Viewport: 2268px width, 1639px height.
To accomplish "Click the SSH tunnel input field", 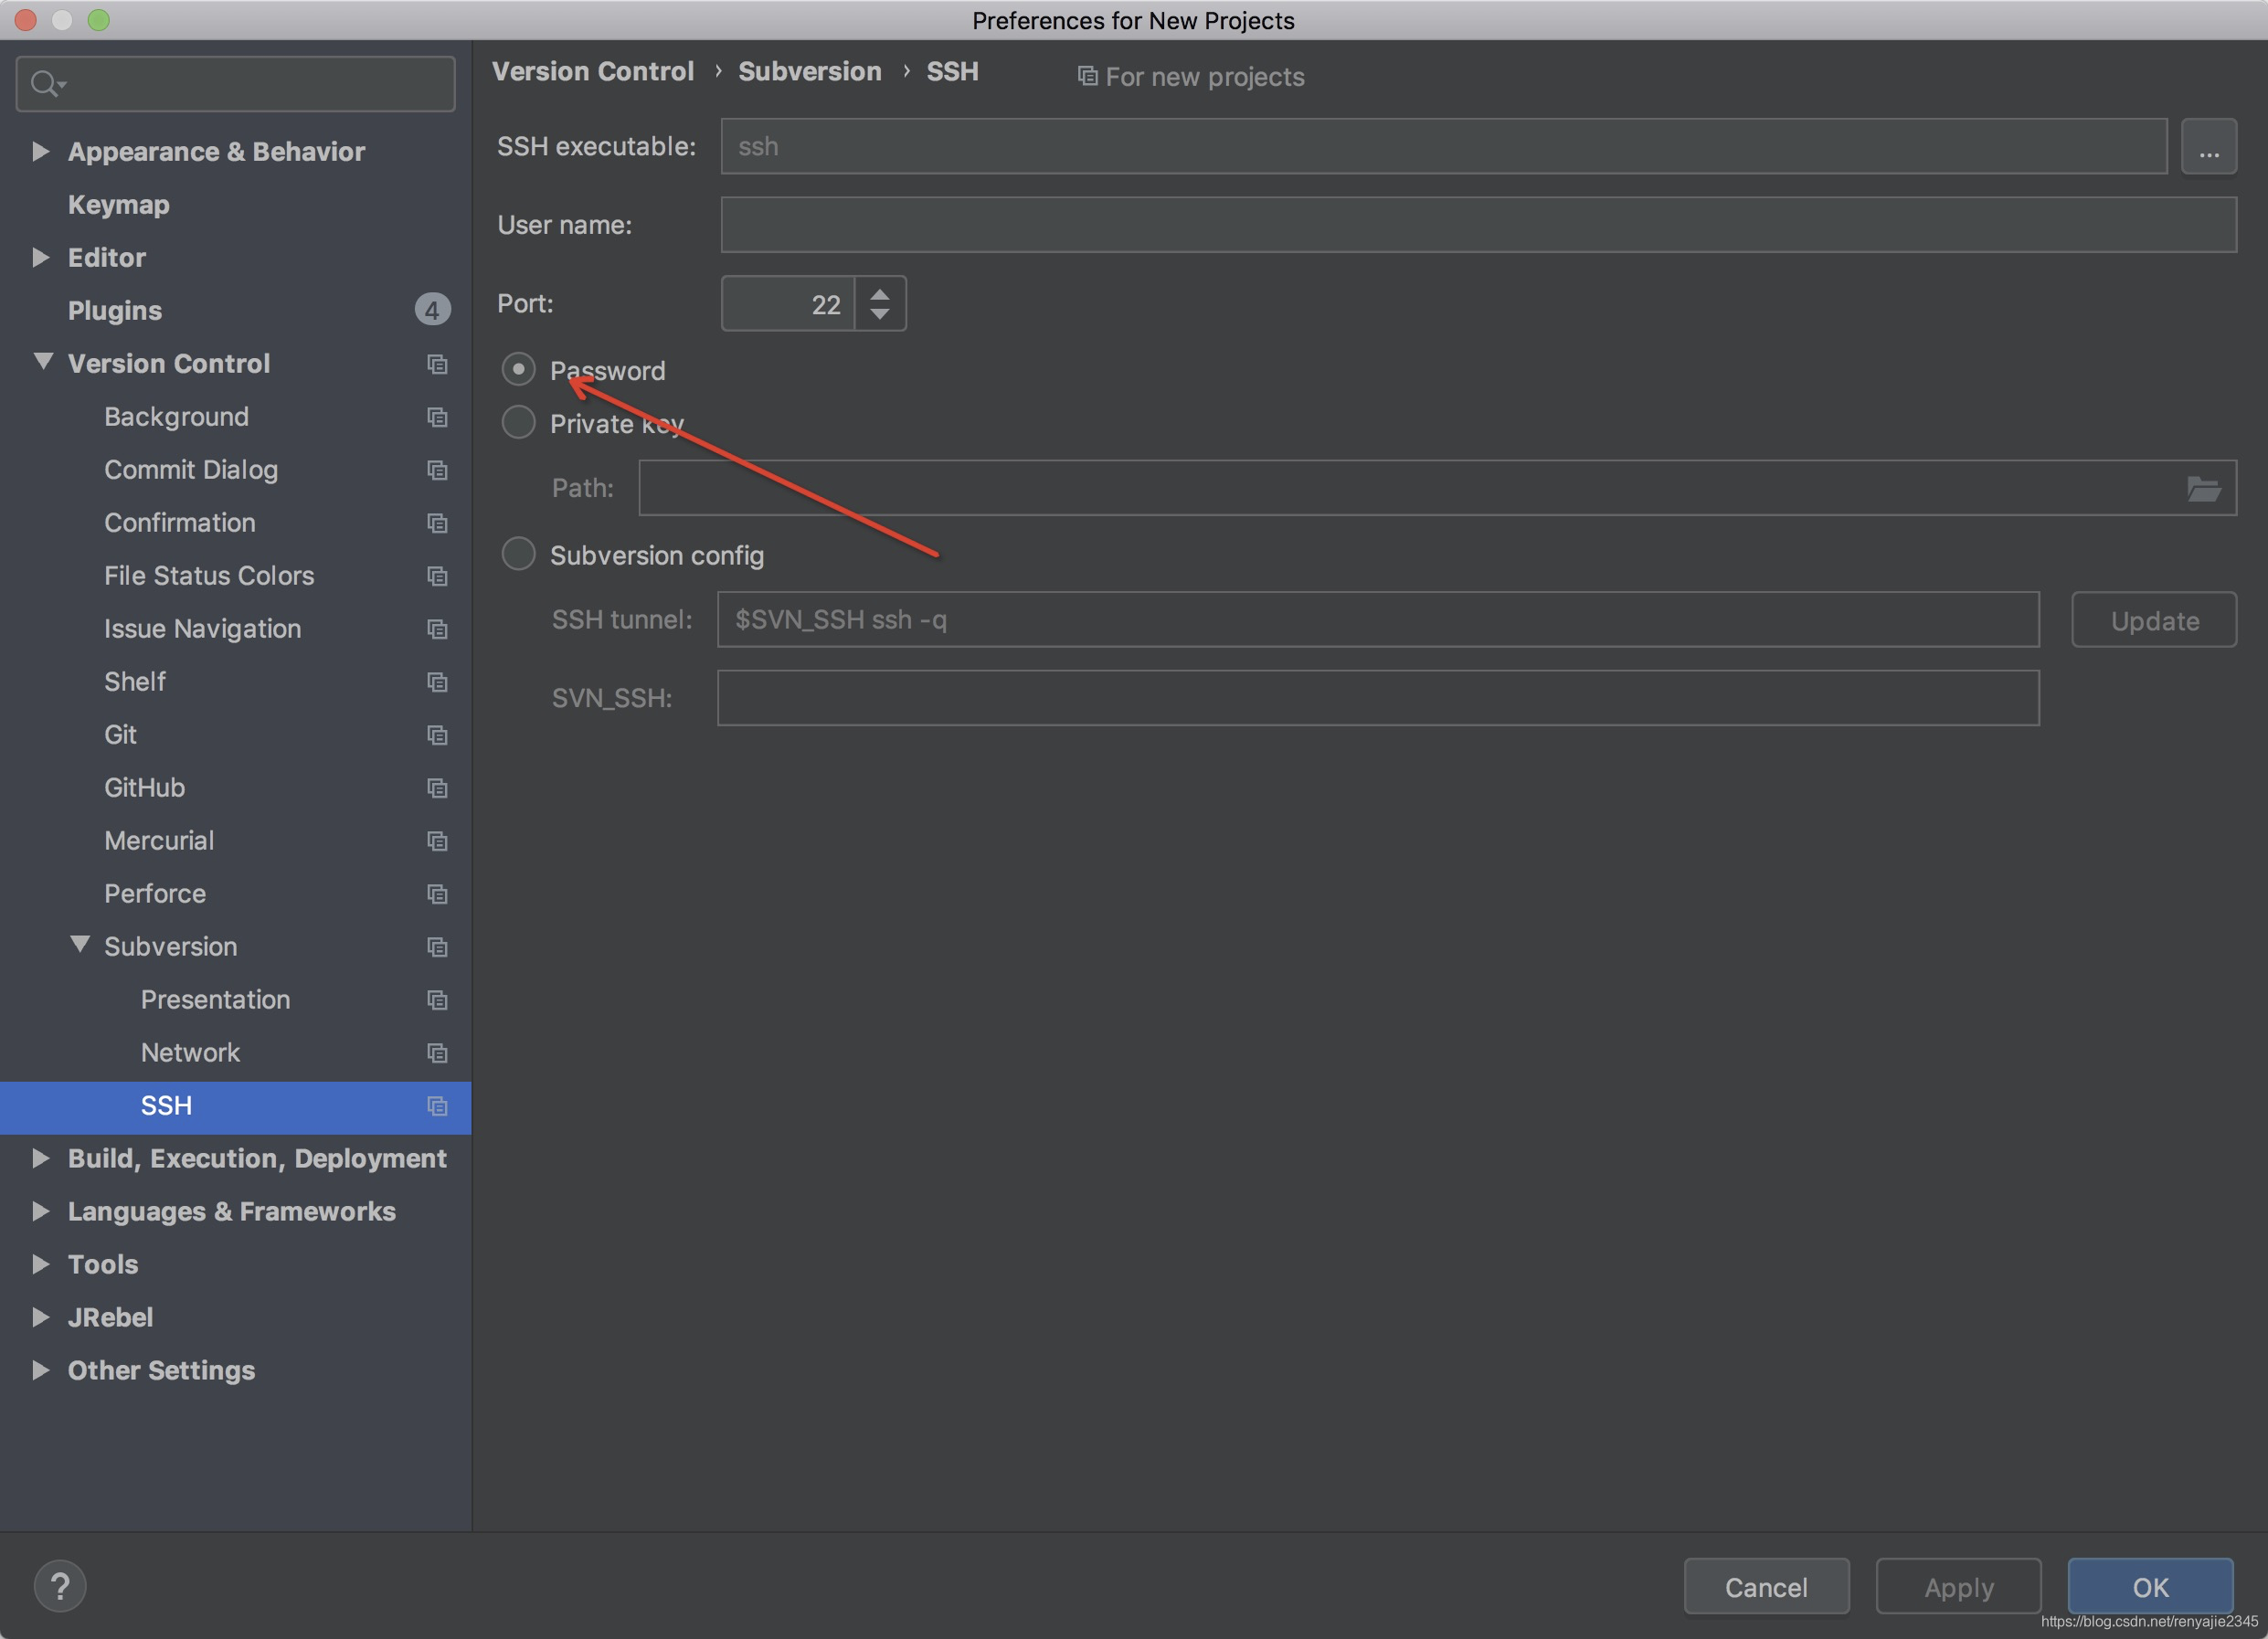I will (x=1378, y=620).
